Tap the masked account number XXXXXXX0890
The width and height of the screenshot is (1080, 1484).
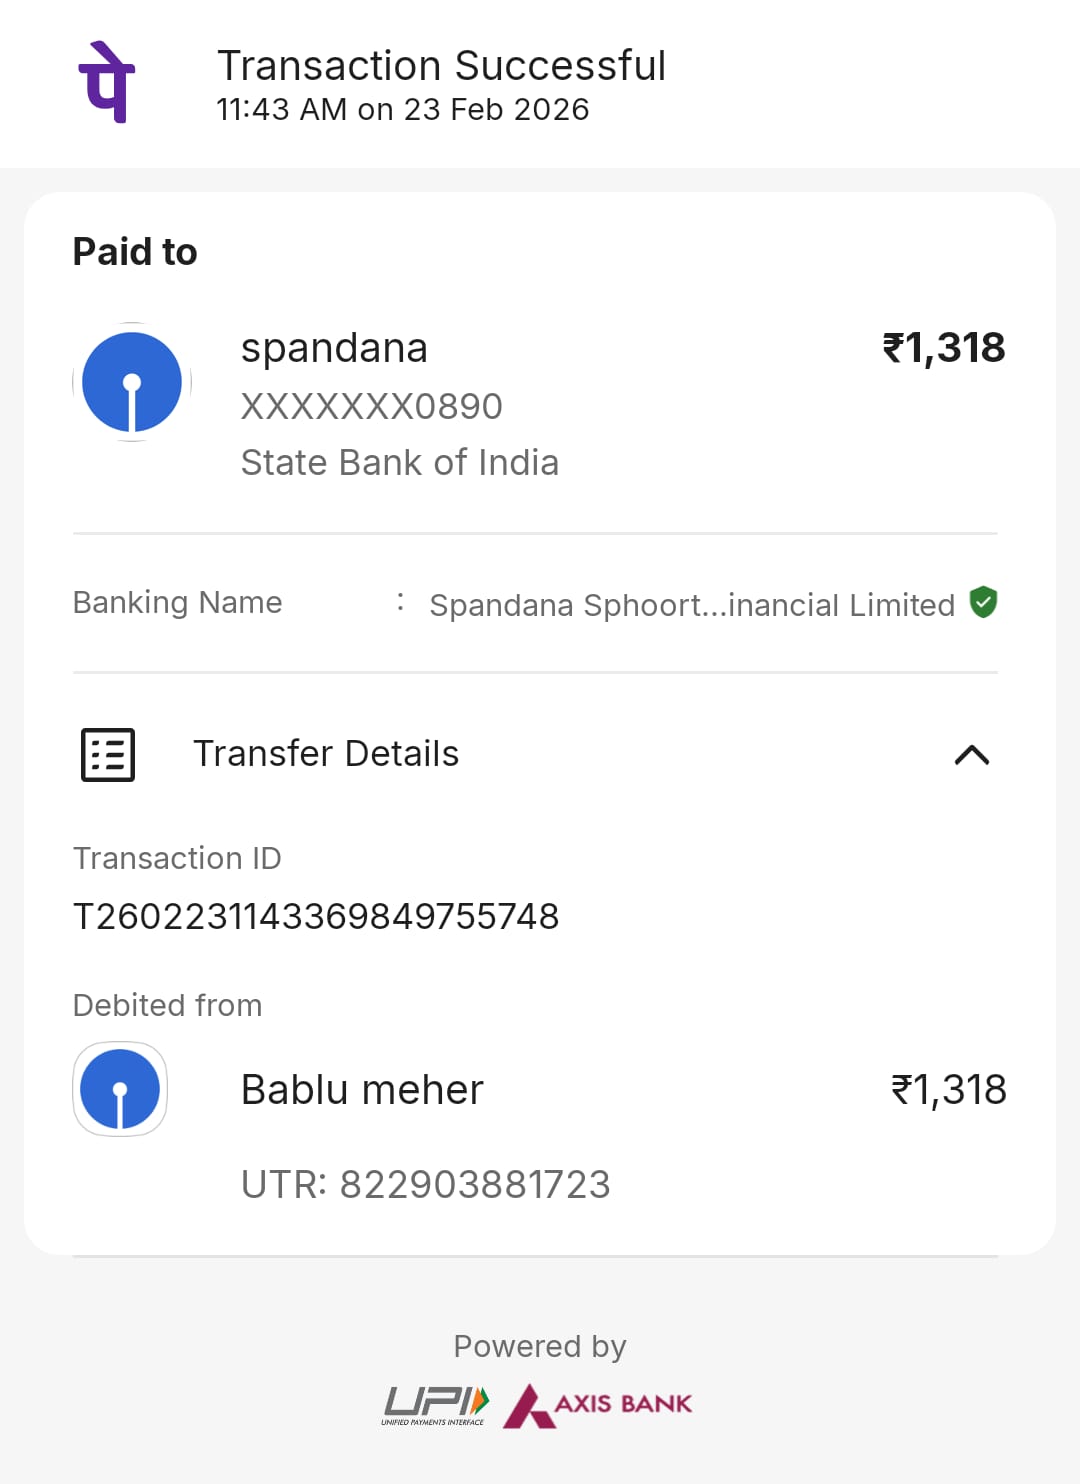click(372, 406)
